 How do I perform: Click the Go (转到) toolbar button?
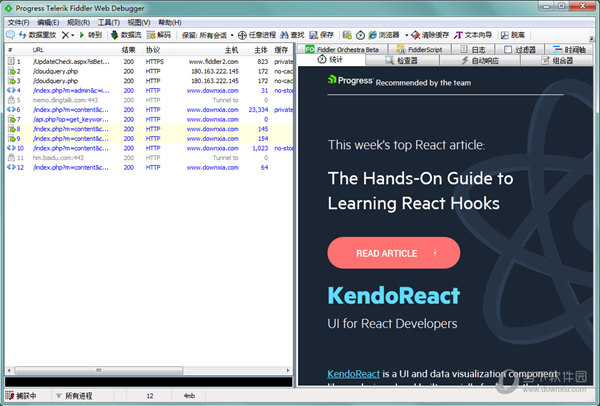coord(91,35)
